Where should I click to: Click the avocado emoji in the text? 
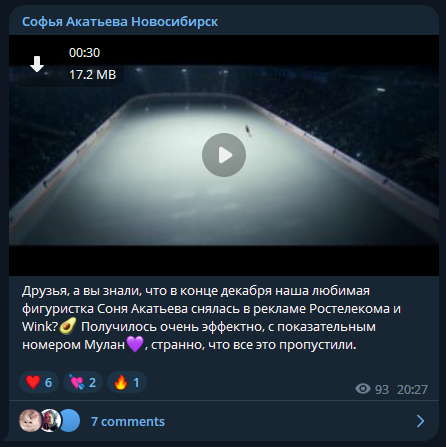pyautogui.click(x=68, y=326)
